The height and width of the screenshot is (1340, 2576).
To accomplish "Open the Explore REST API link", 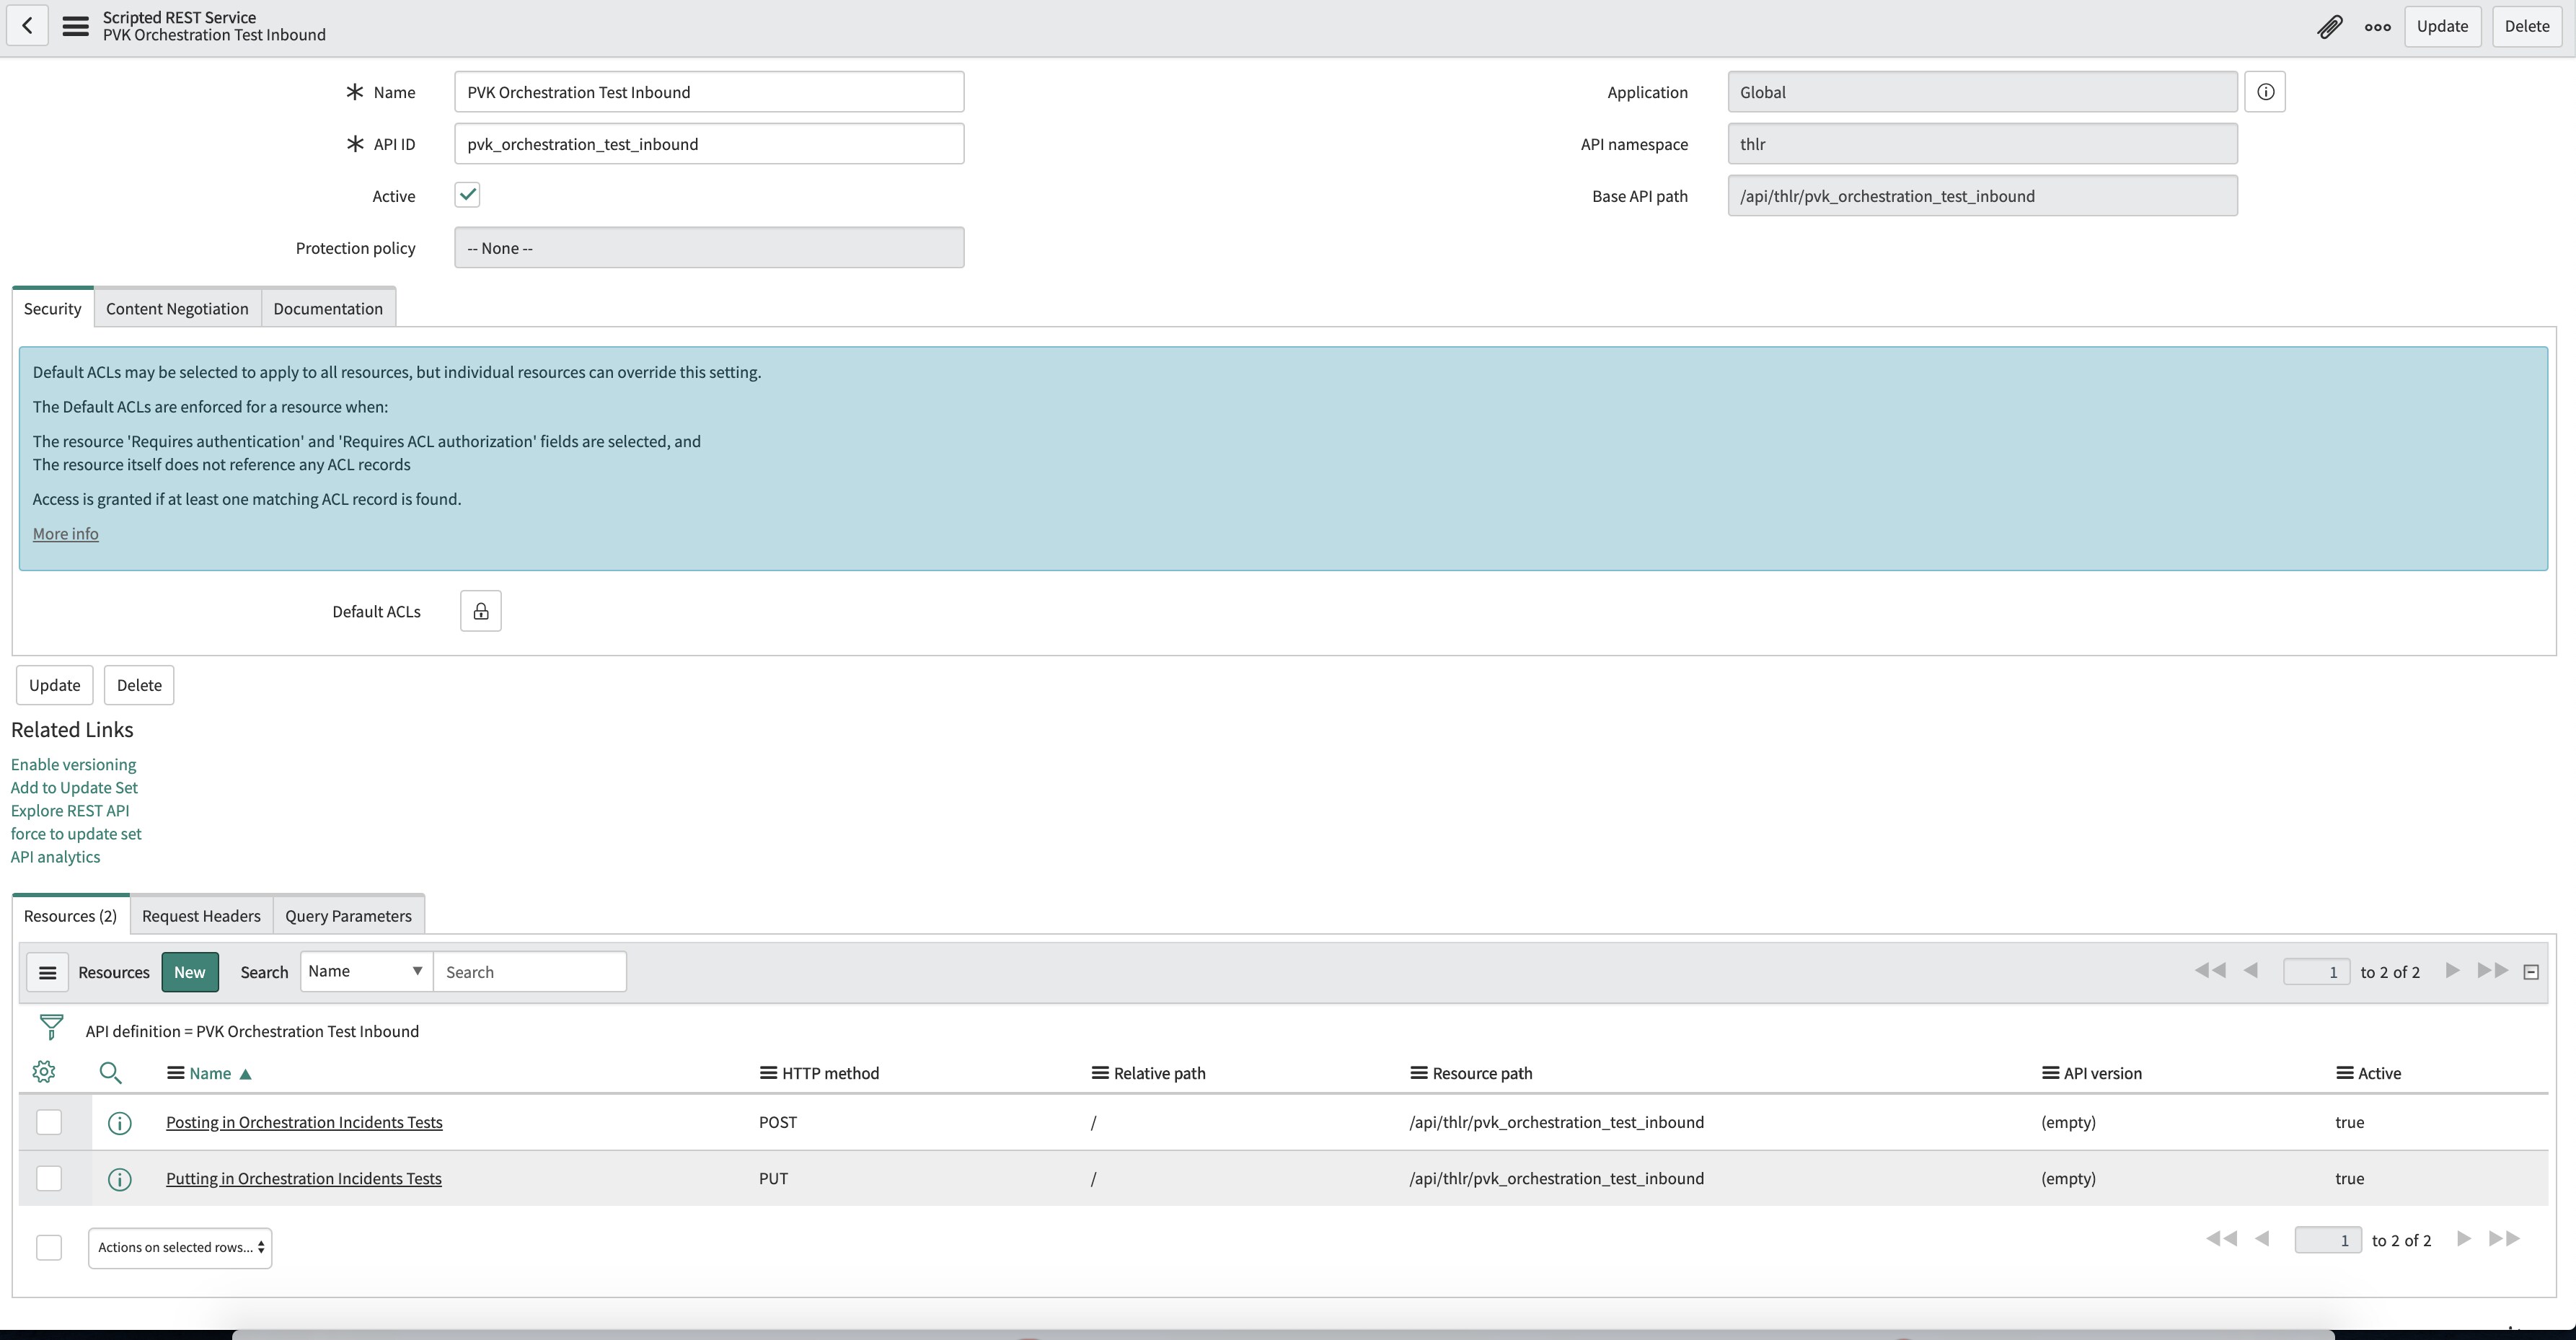I will click(x=70, y=810).
